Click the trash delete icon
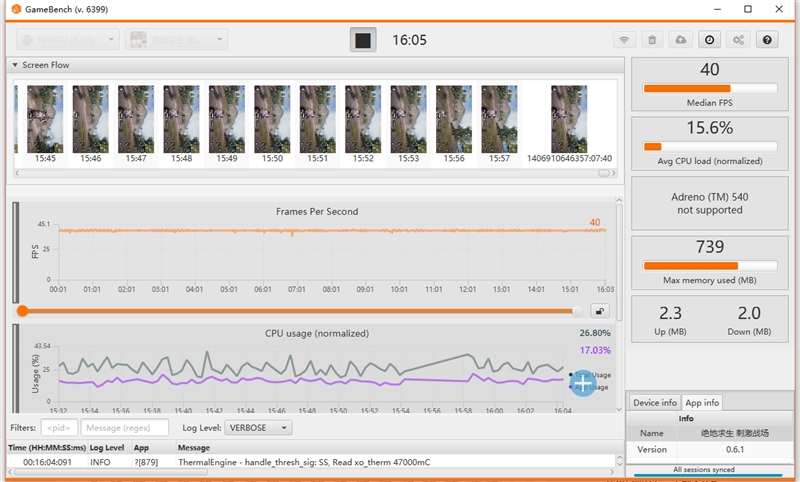The height and width of the screenshot is (482, 800). 652,40
